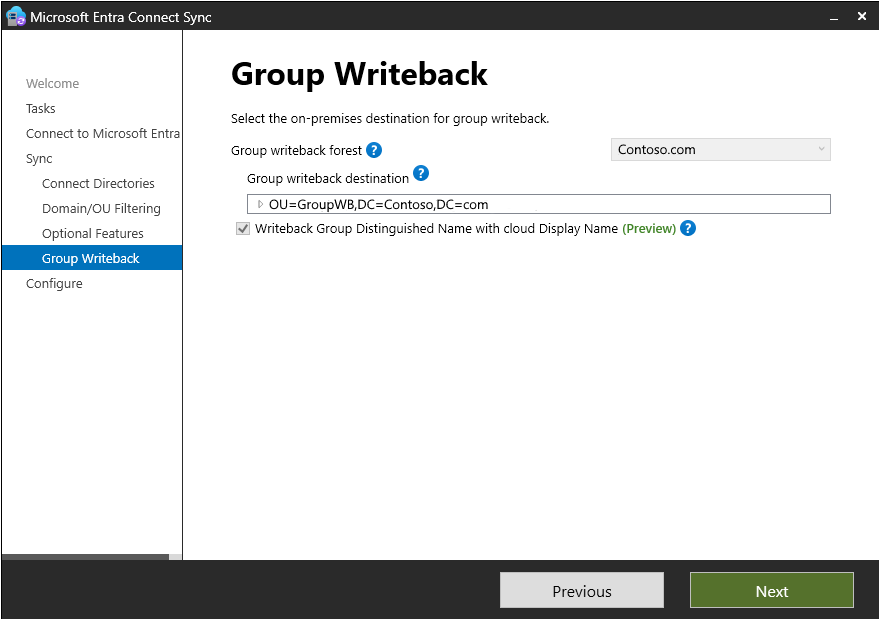Click the green (Preview) label
Screen dimensions: 879x619
point(649,229)
